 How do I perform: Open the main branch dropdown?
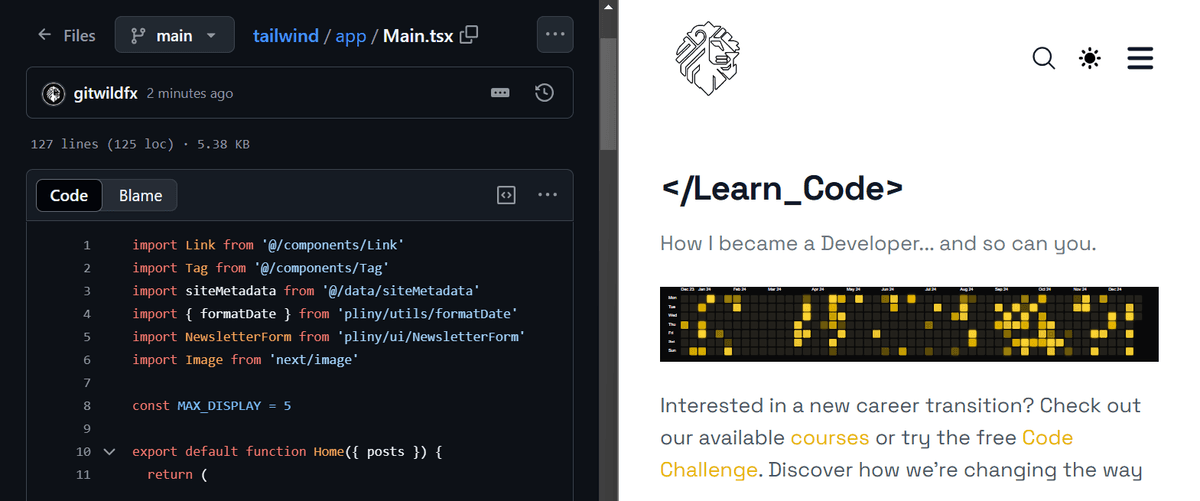click(174, 35)
